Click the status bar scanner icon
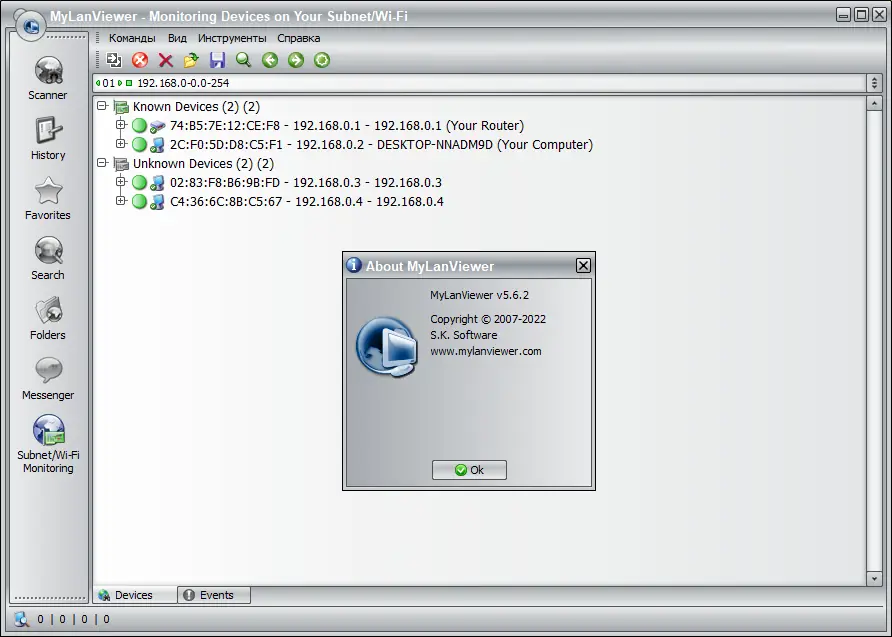This screenshot has width=892, height=637. click(x=22, y=619)
